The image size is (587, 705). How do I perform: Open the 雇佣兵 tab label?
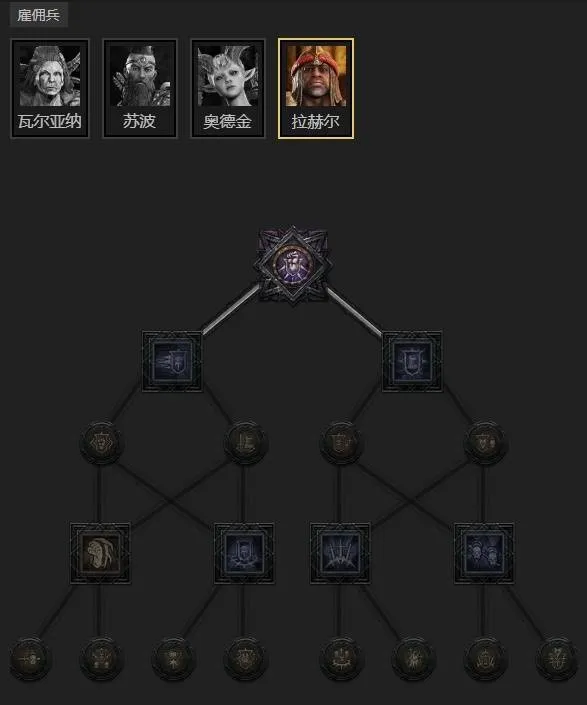click(39, 15)
